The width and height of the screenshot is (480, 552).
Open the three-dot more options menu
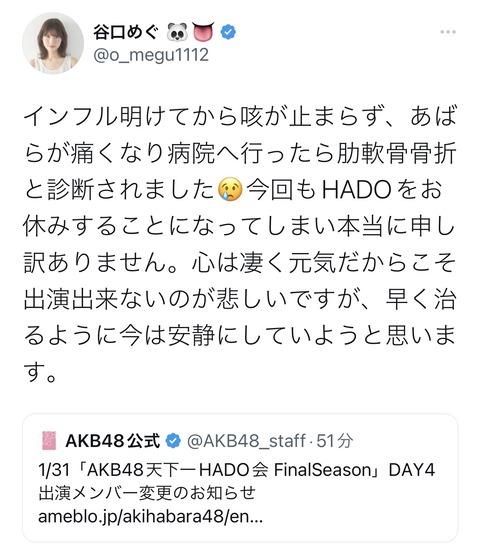click(x=448, y=32)
